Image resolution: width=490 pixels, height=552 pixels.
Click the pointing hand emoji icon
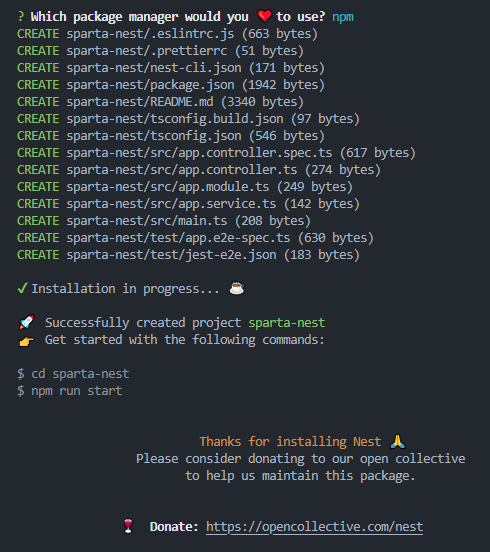(x=26, y=341)
